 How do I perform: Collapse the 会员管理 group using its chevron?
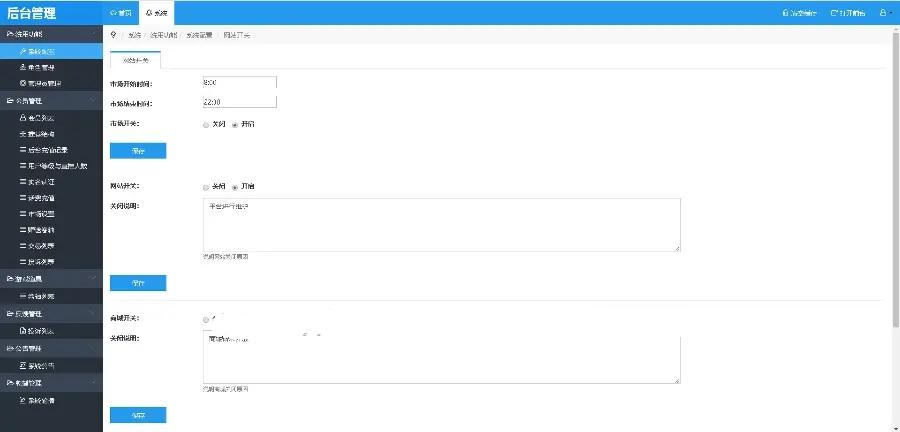coord(93,101)
